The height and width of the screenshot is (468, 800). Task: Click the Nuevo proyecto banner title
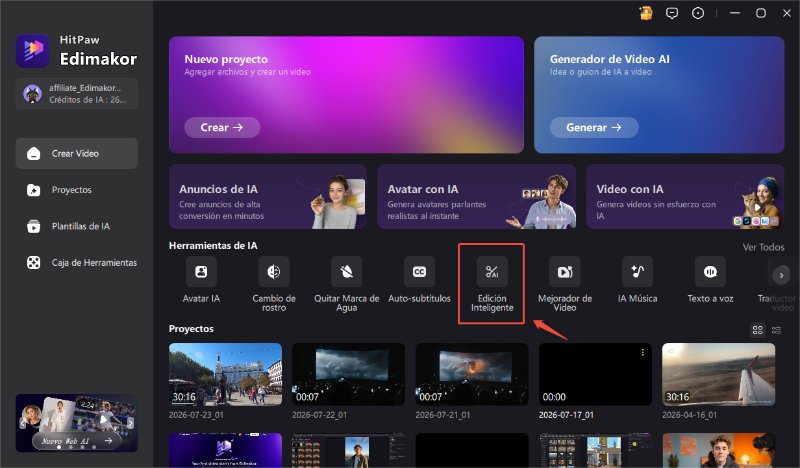(226, 59)
